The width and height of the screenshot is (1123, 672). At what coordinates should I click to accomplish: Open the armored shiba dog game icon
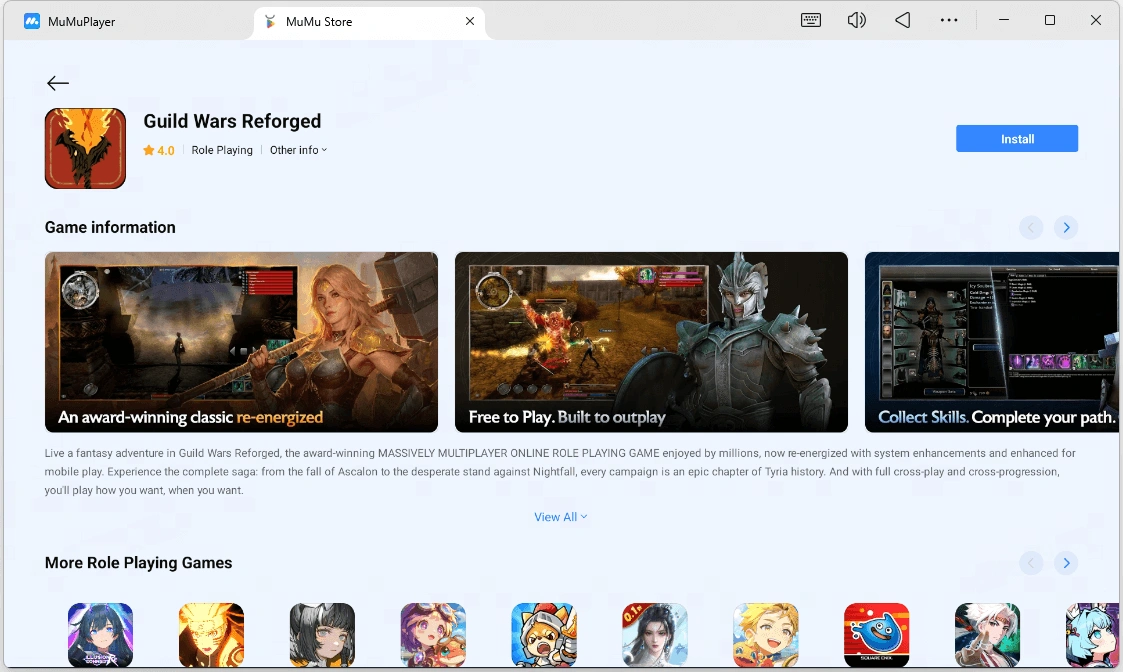tap(544, 635)
